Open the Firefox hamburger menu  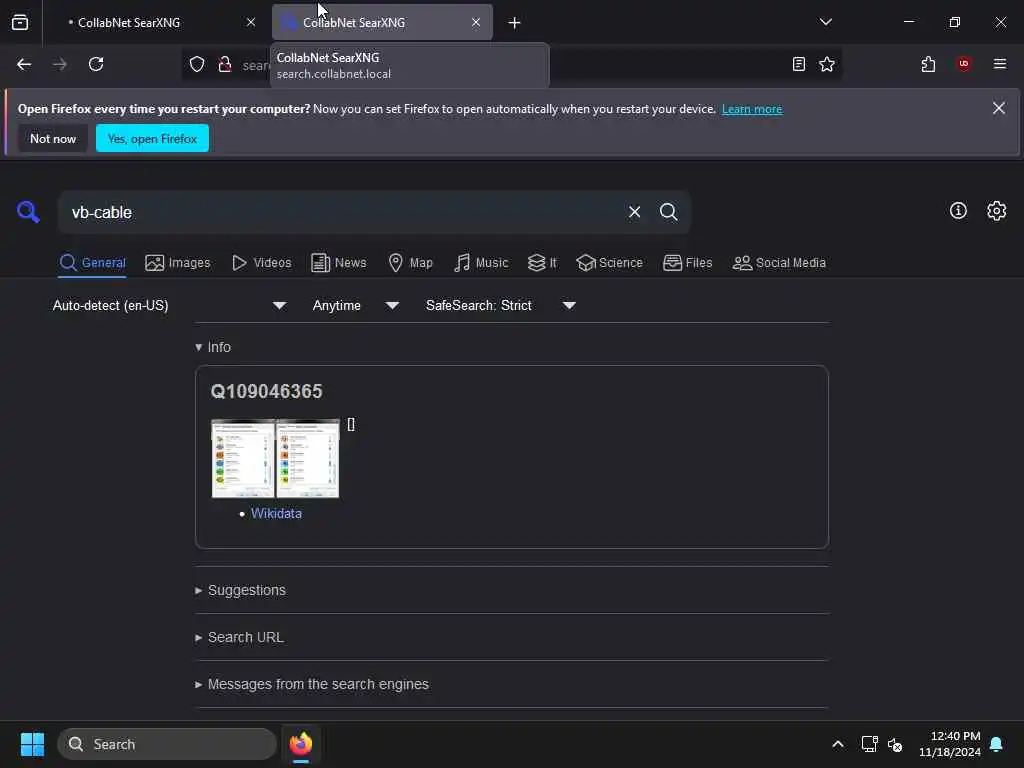(999, 64)
